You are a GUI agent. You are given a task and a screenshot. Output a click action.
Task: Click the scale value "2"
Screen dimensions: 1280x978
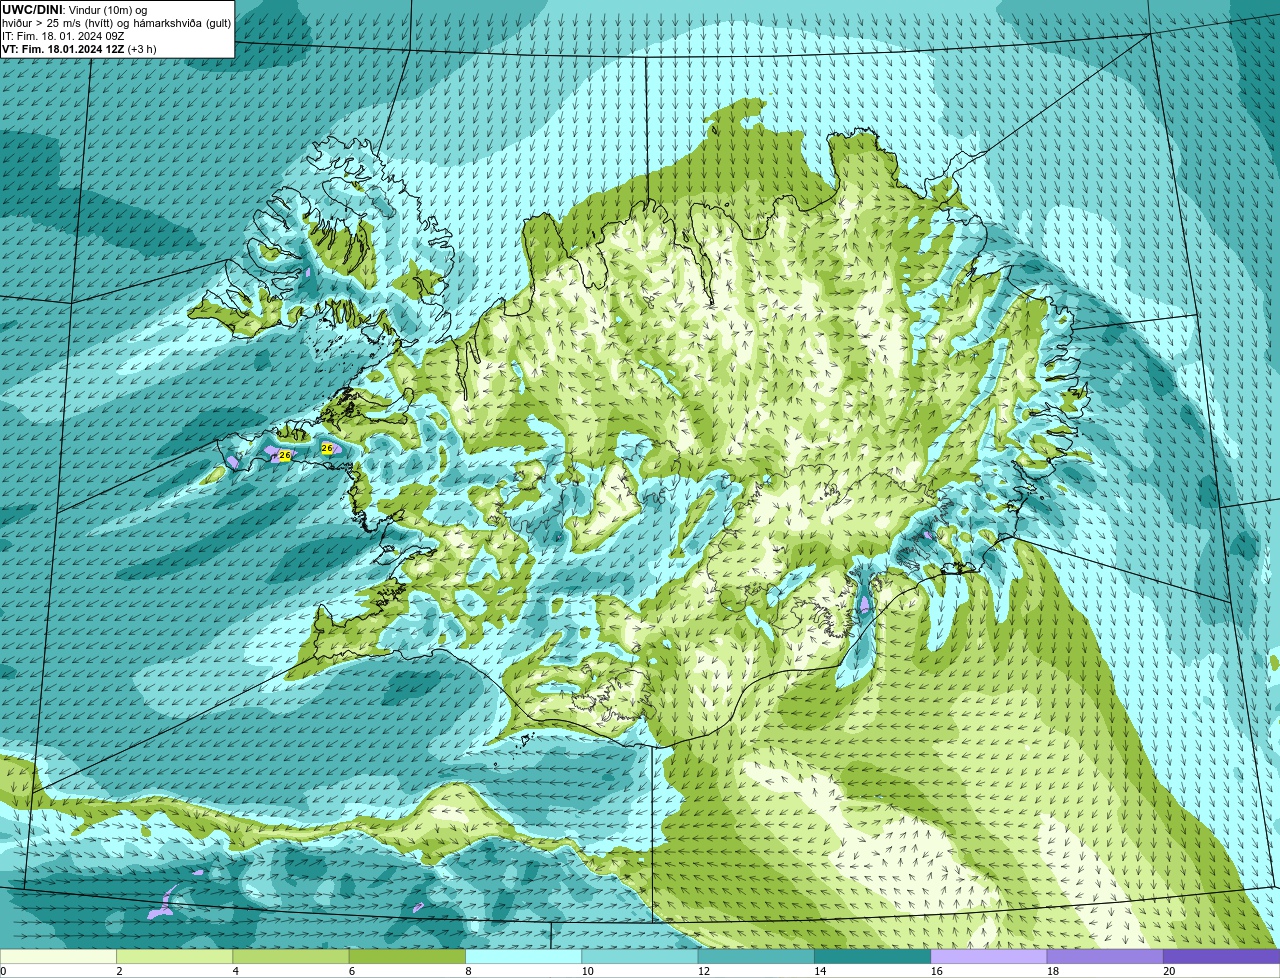pos(119,971)
